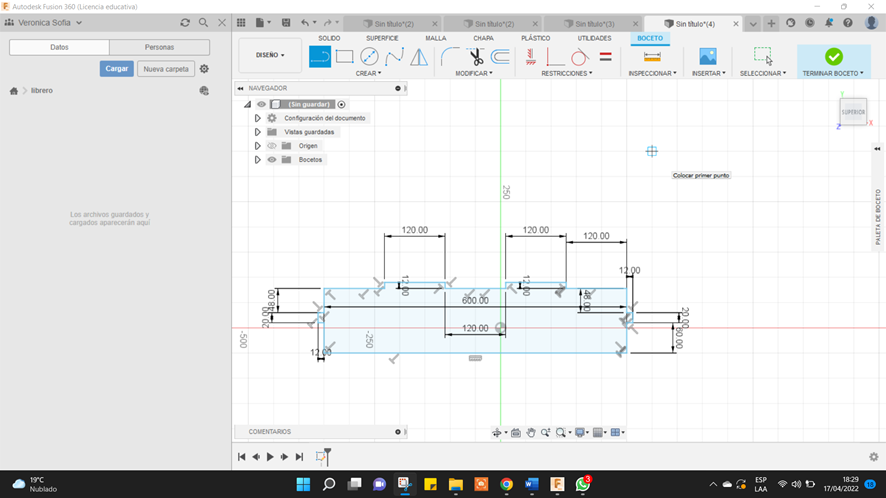Expand the Bocetos node
This screenshot has height=498, width=886.
pos(258,159)
